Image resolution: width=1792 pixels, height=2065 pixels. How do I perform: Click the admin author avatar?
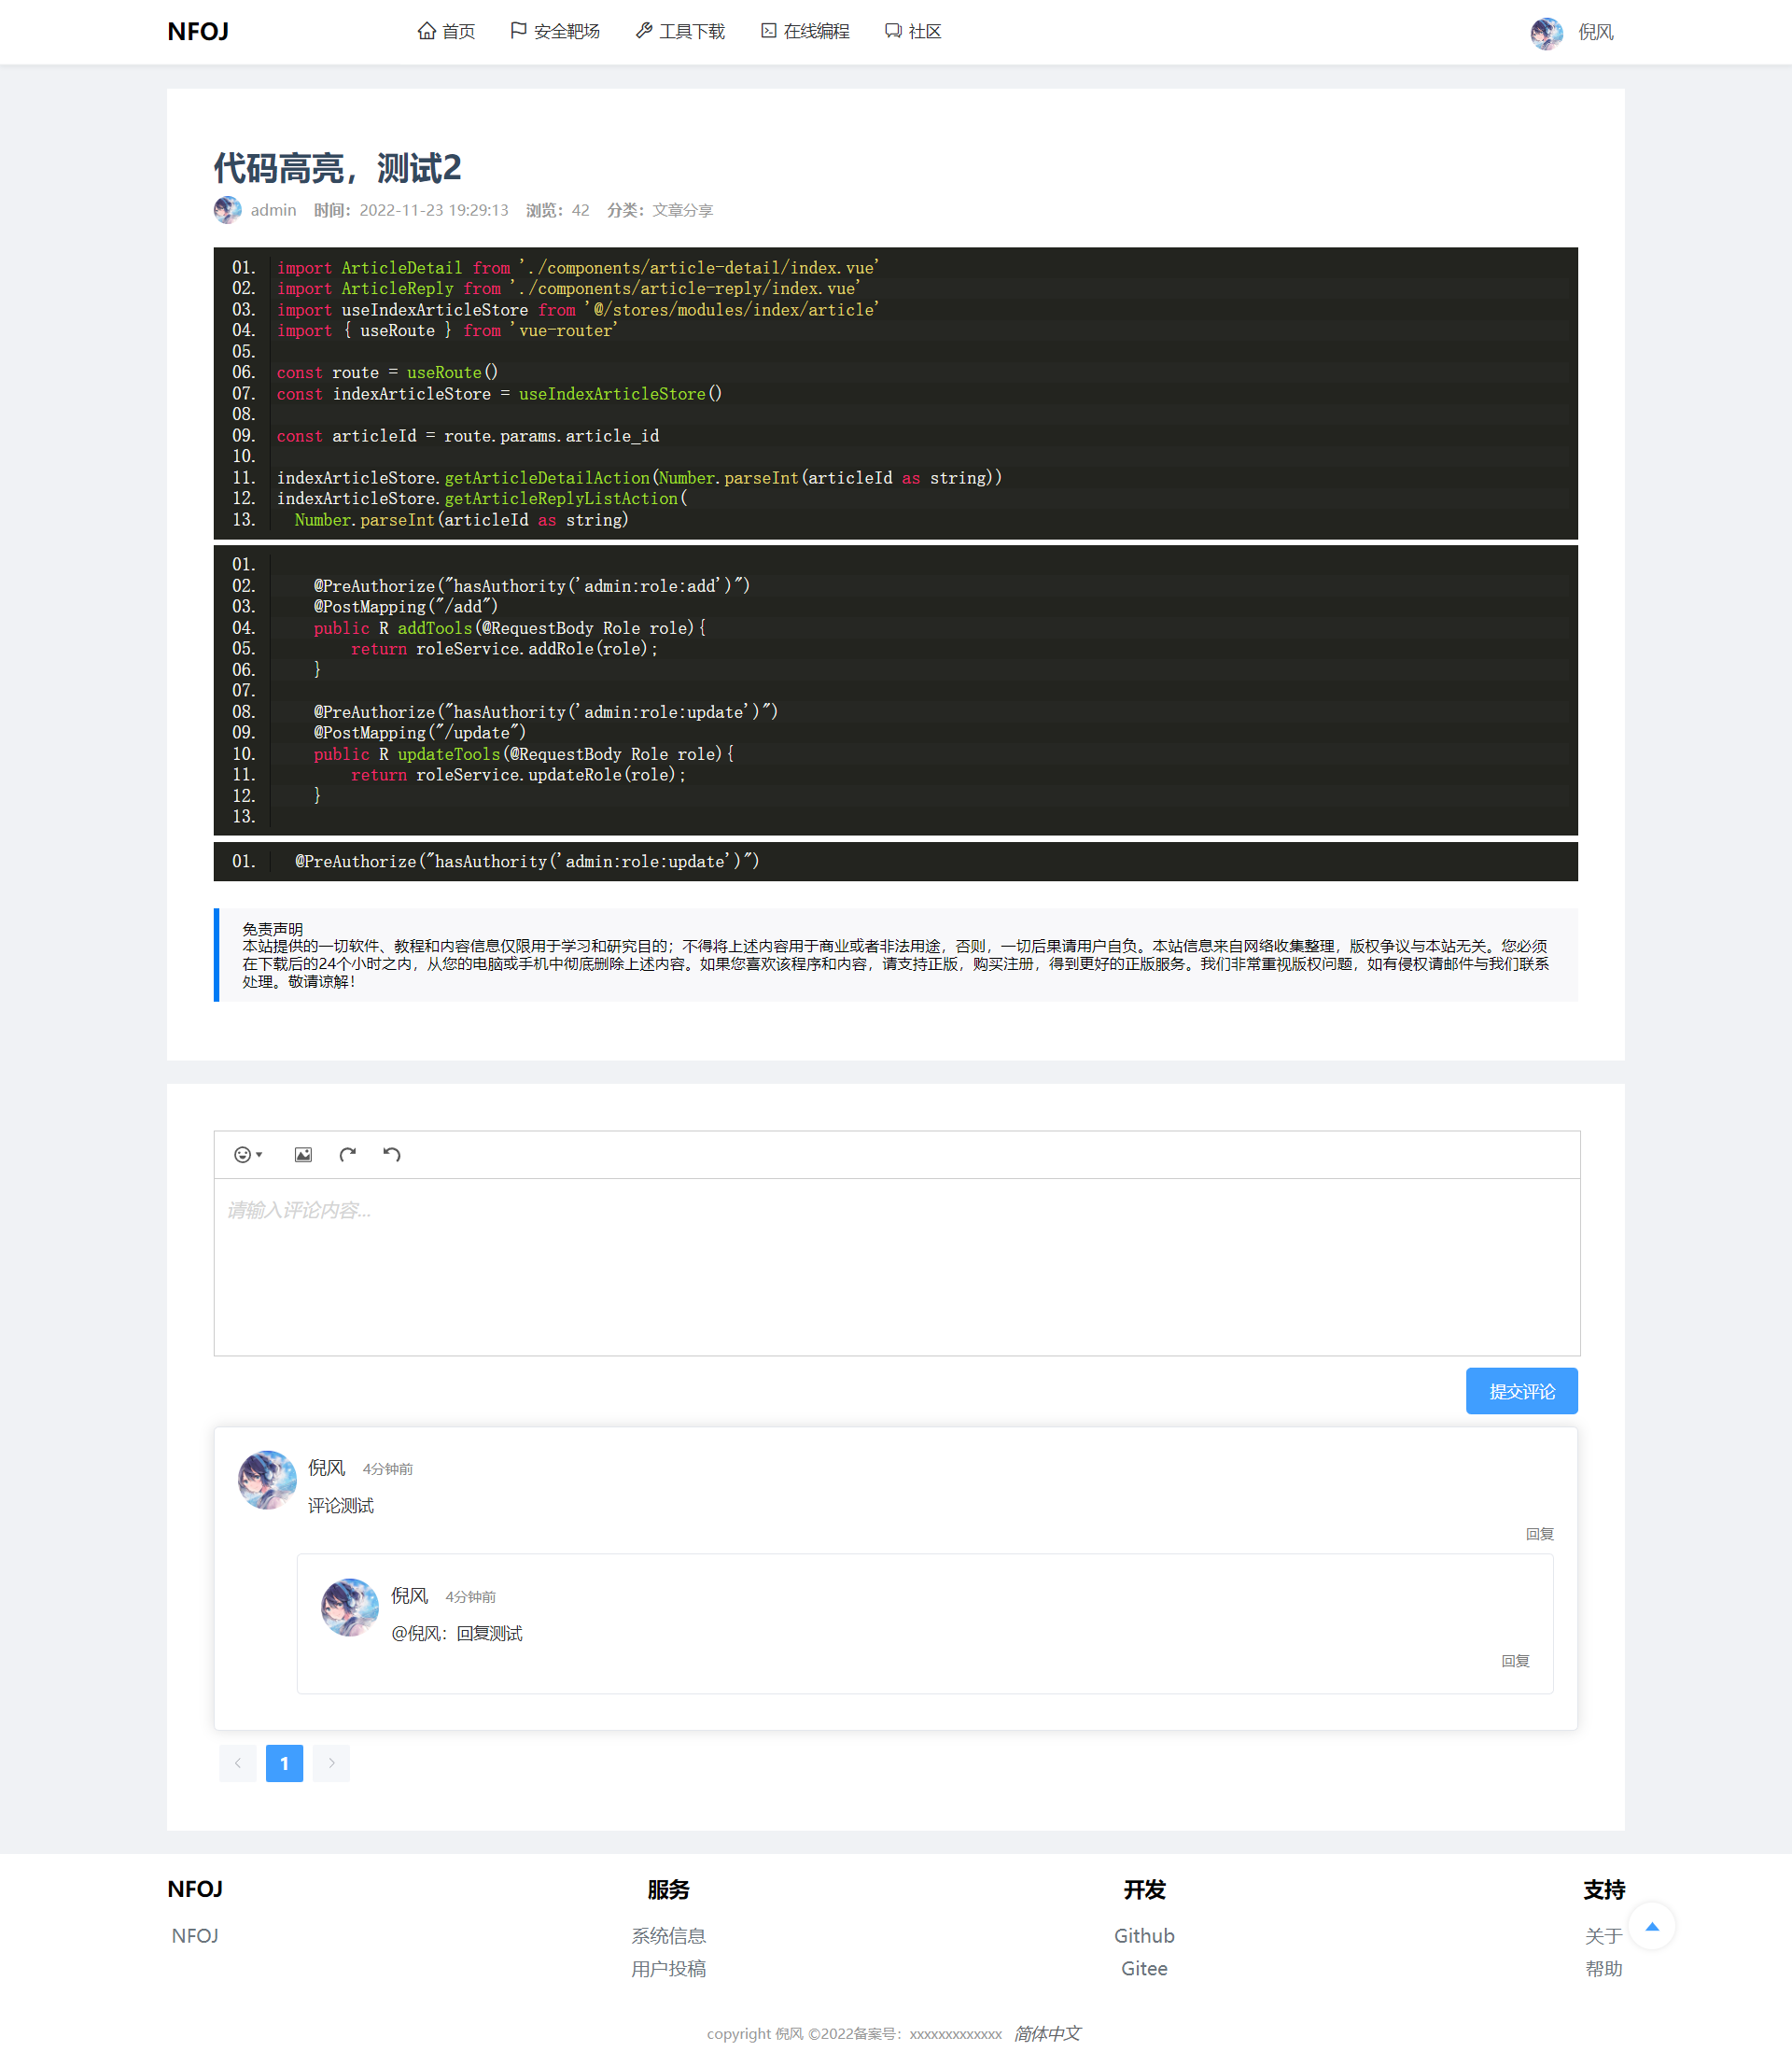coord(227,210)
